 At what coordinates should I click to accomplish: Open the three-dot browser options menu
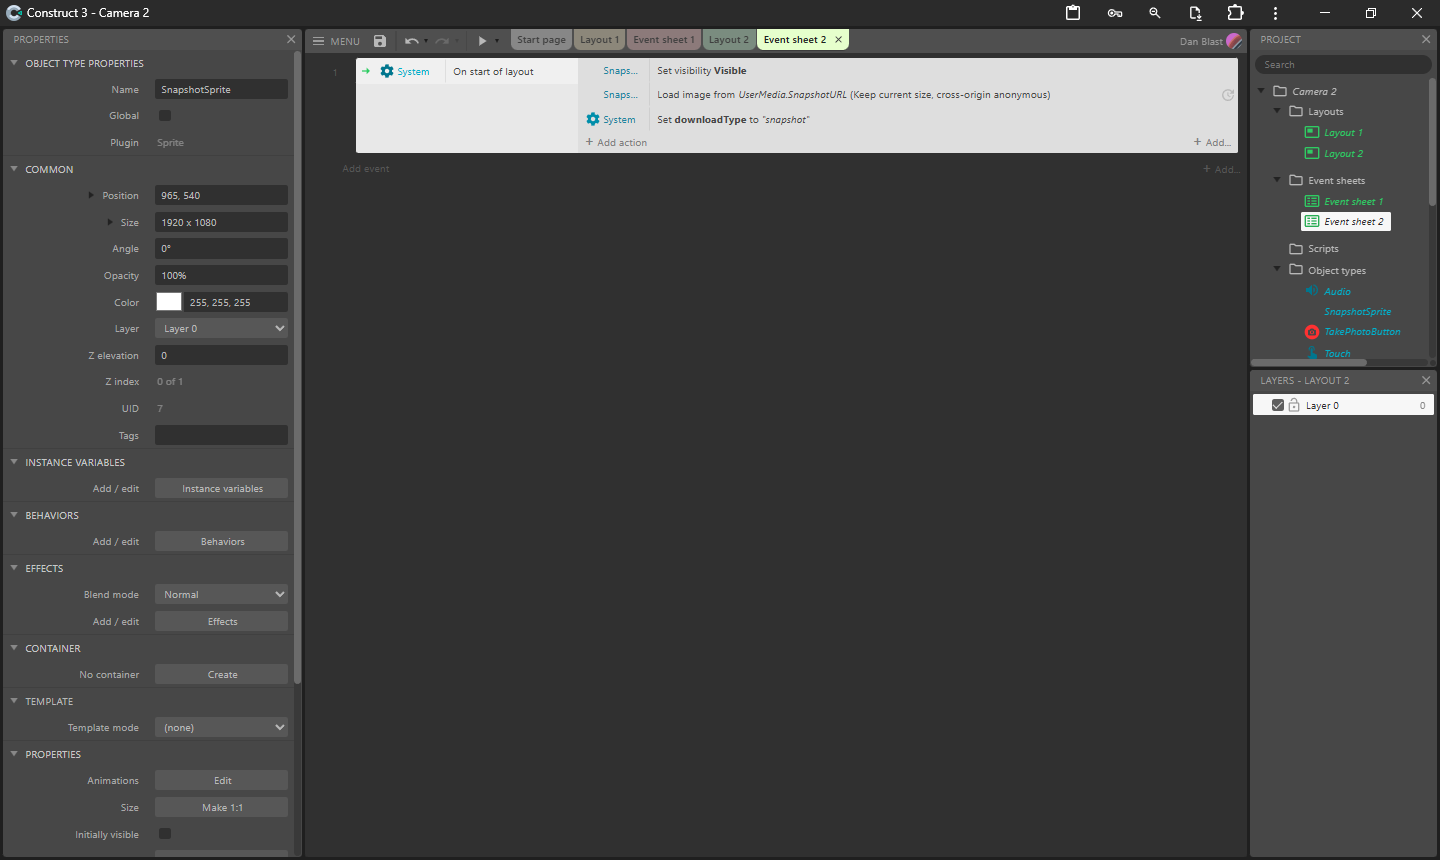click(1275, 13)
